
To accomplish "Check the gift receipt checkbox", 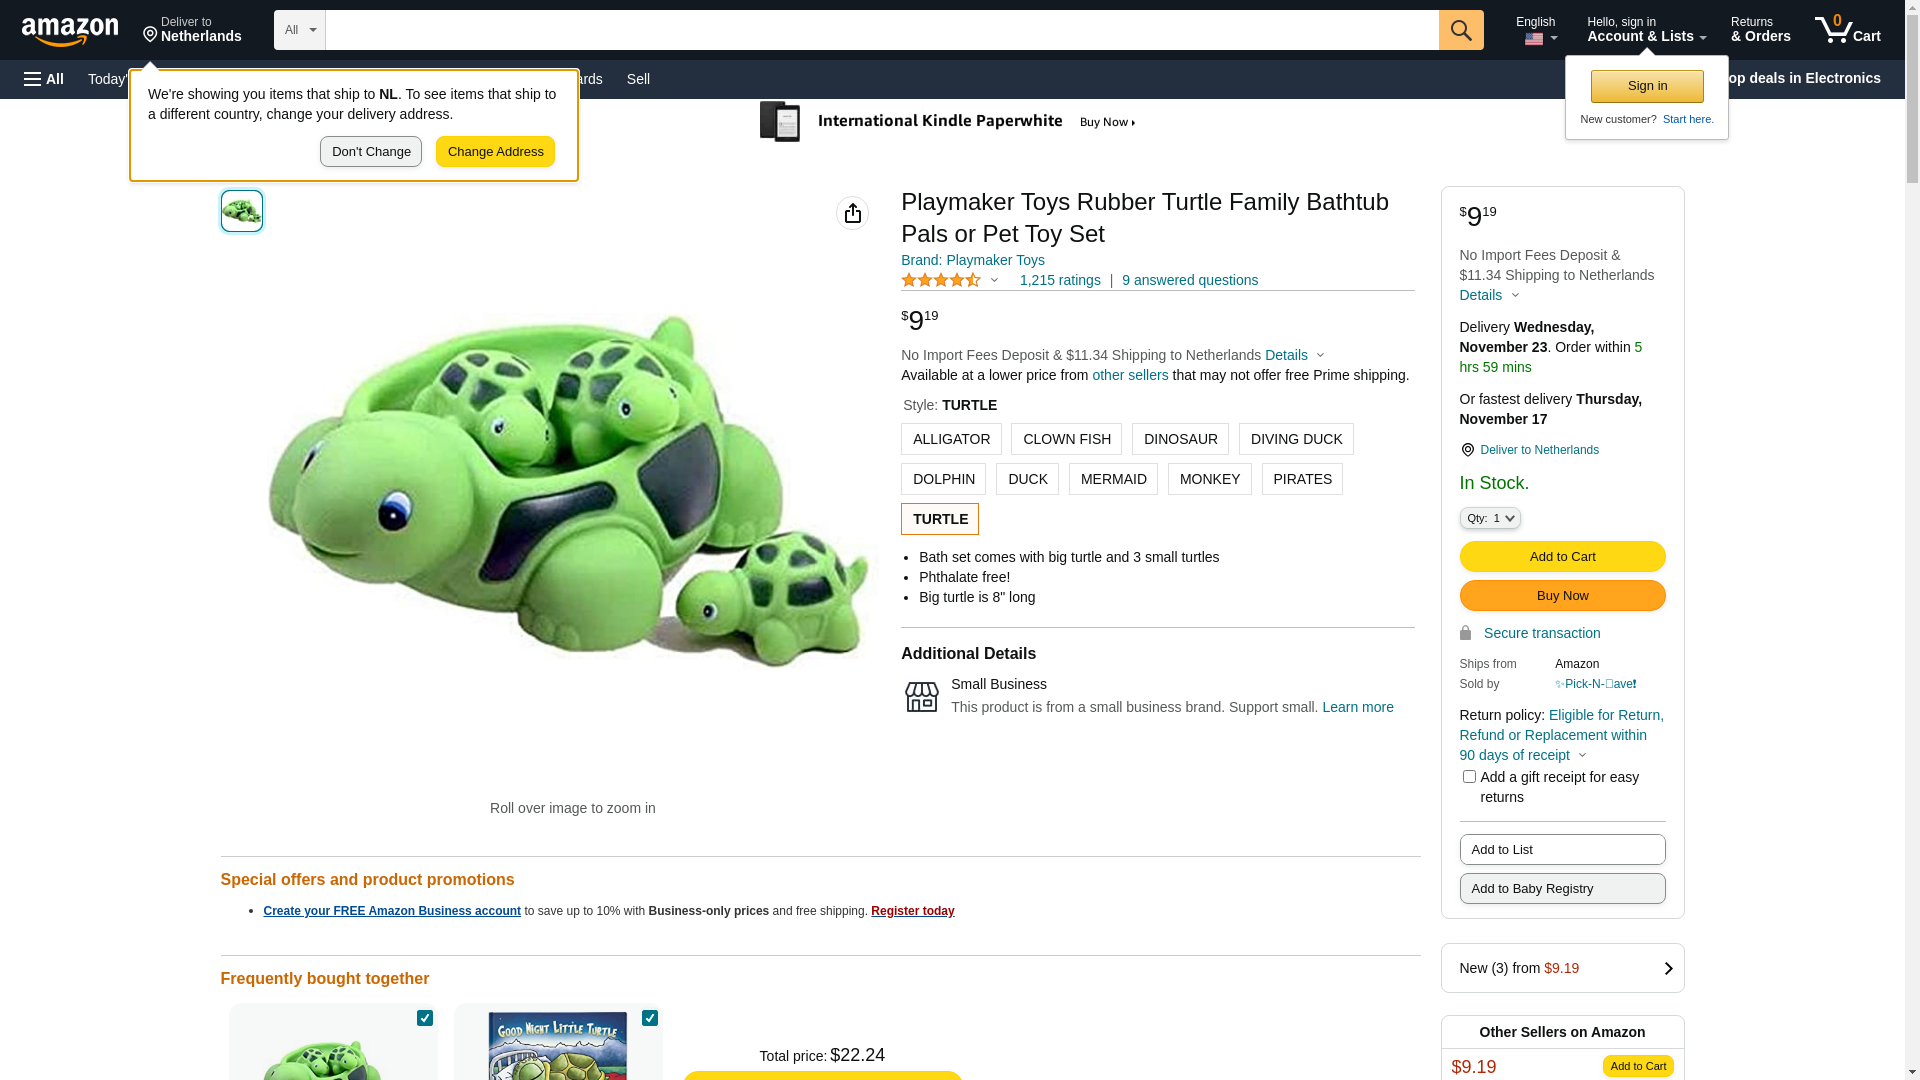I will [1469, 777].
